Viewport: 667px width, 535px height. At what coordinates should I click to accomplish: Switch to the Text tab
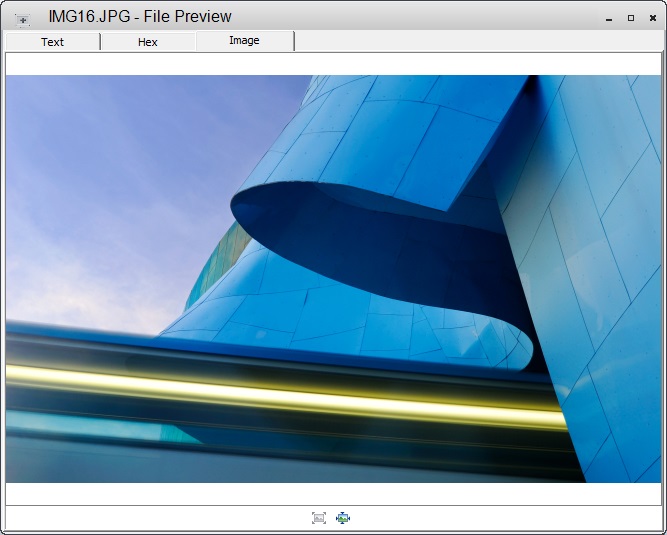(52, 42)
